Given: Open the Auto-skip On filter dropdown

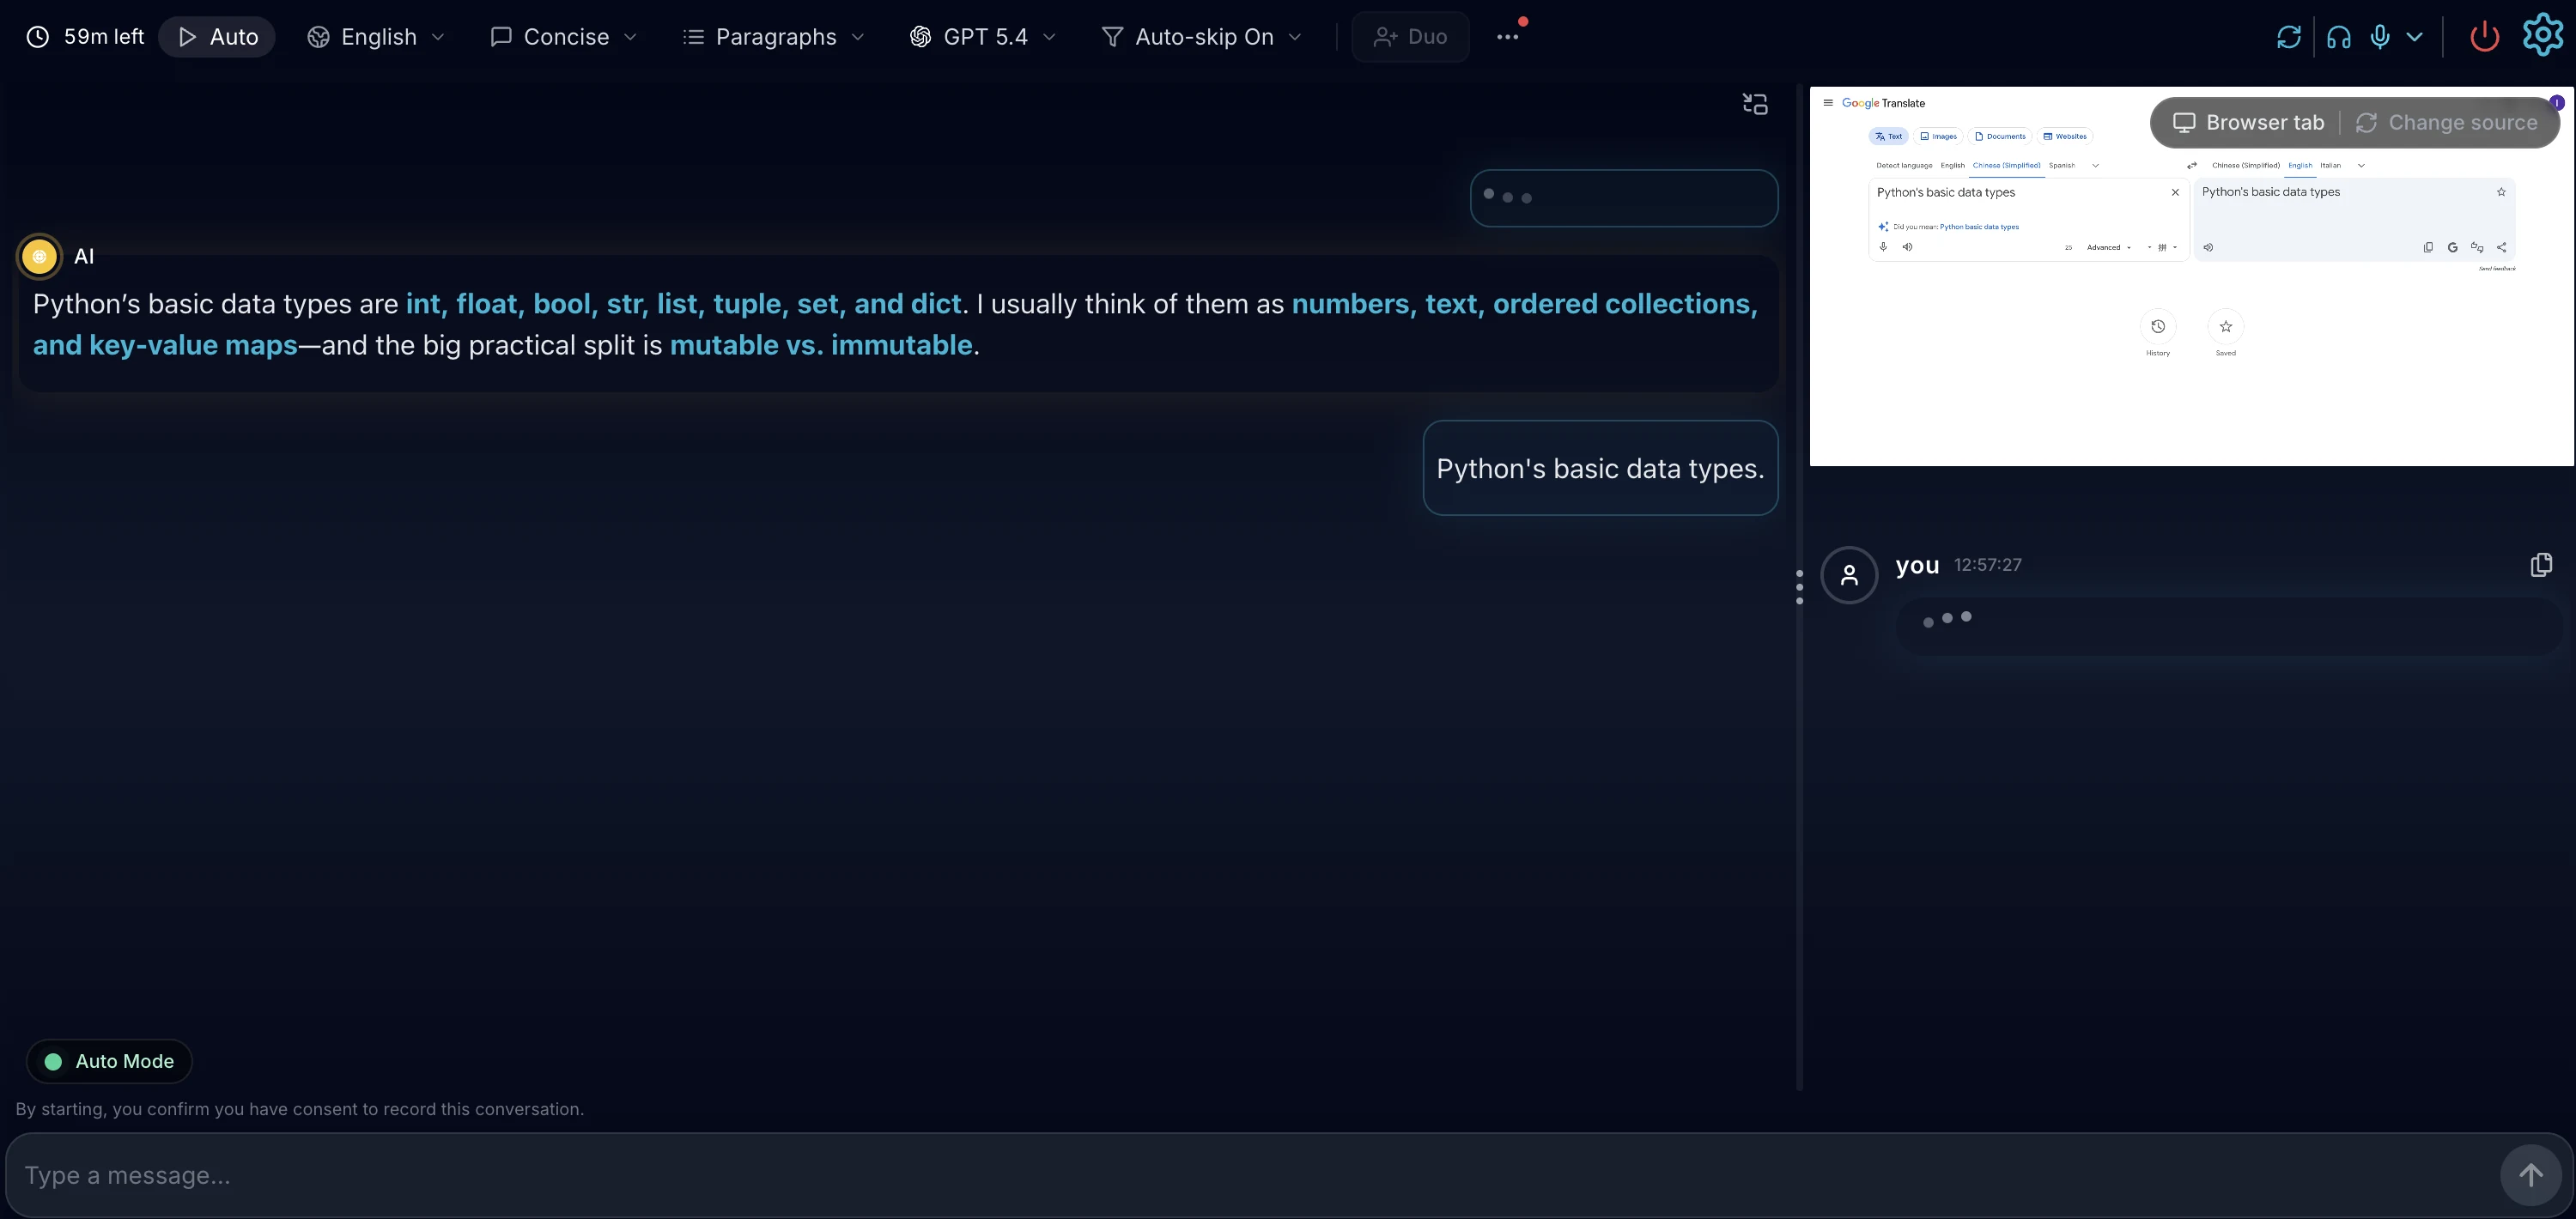Looking at the screenshot, I should click(x=1202, y=37).
